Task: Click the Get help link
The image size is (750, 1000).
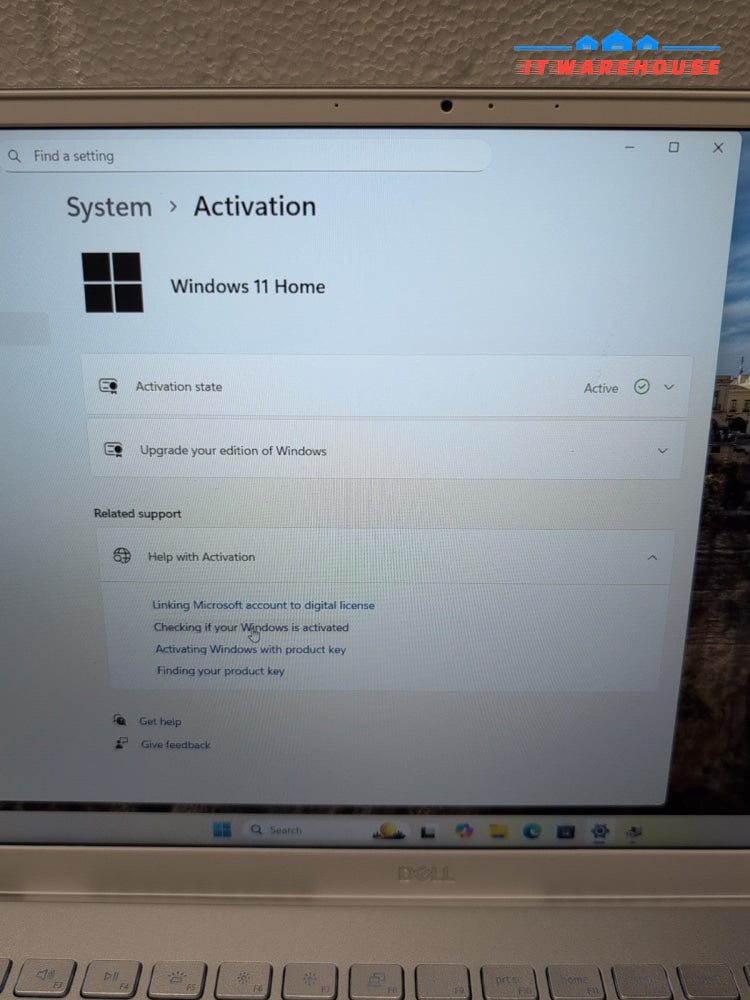Action: point(160,721)
